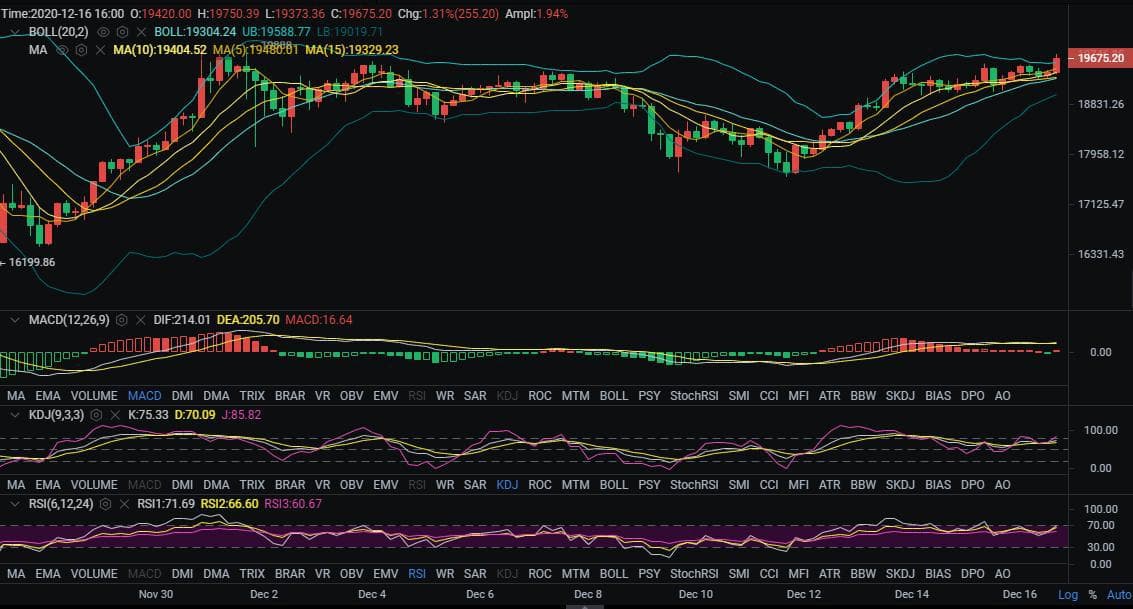Collapse the KDJ panel chevron

[15, 414]
